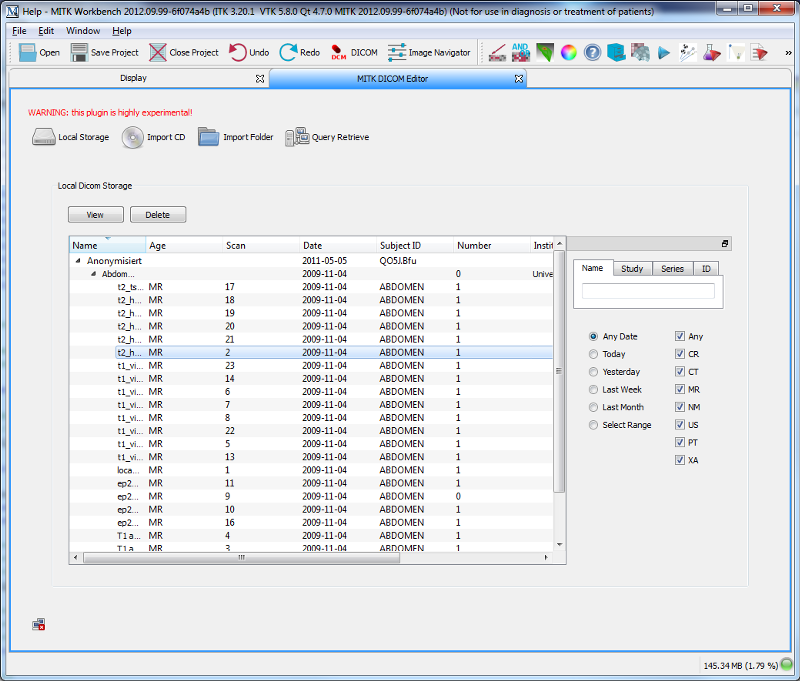
Task: Open Import Folder
Action: coord(236,137)
